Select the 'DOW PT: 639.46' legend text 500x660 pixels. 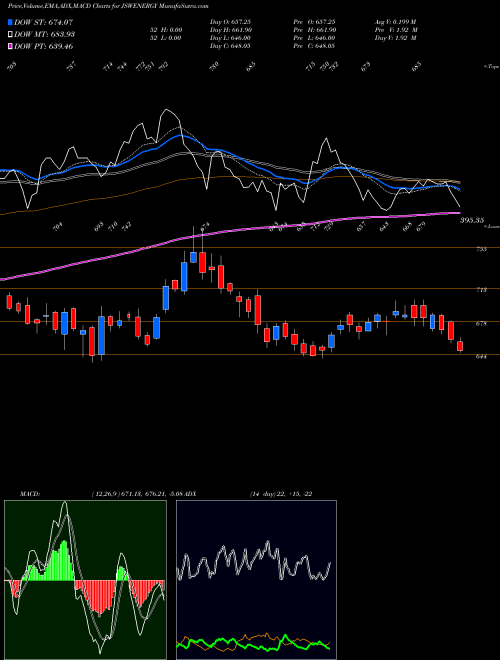click(x=43, y=46)
